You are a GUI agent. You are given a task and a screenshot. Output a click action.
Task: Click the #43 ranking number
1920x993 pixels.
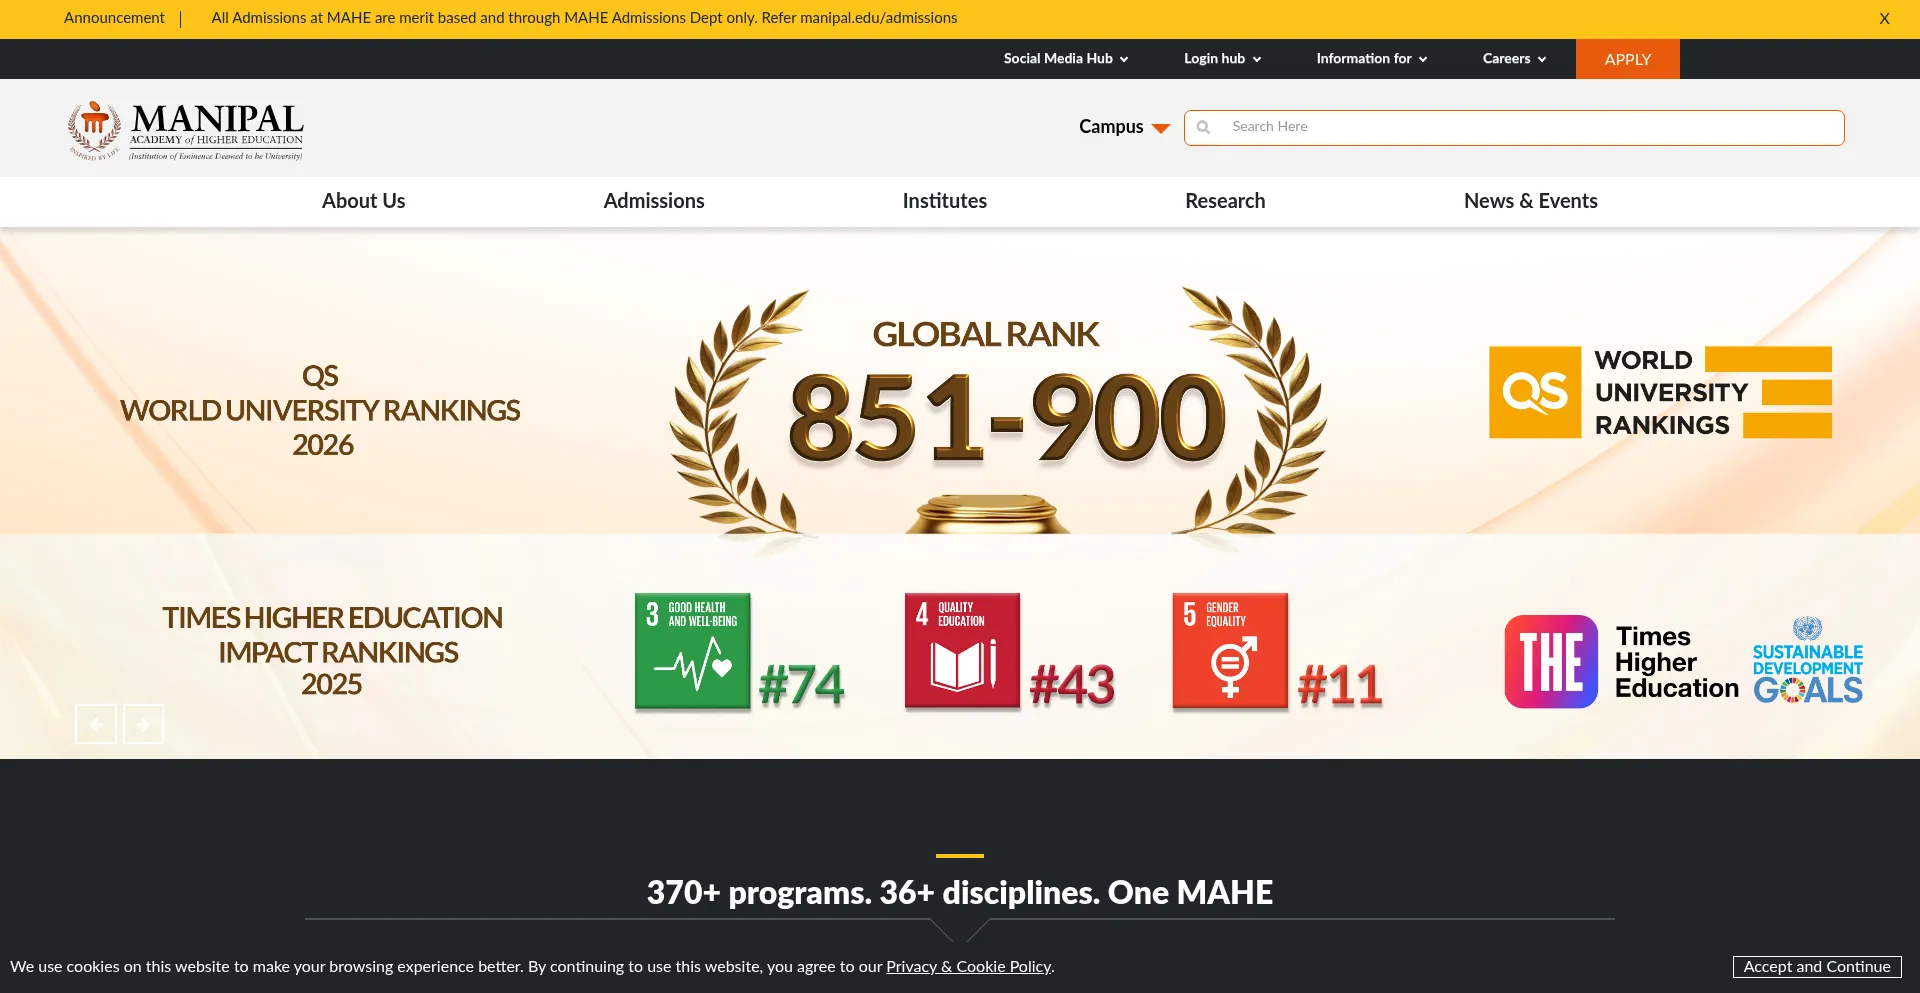click(x=1072, y=686)
